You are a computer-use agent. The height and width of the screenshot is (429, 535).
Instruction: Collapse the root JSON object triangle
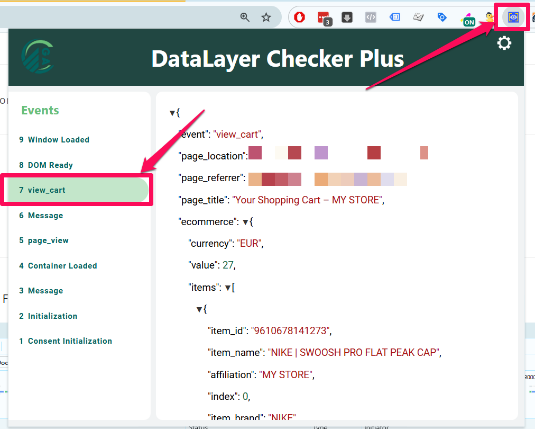172,113
